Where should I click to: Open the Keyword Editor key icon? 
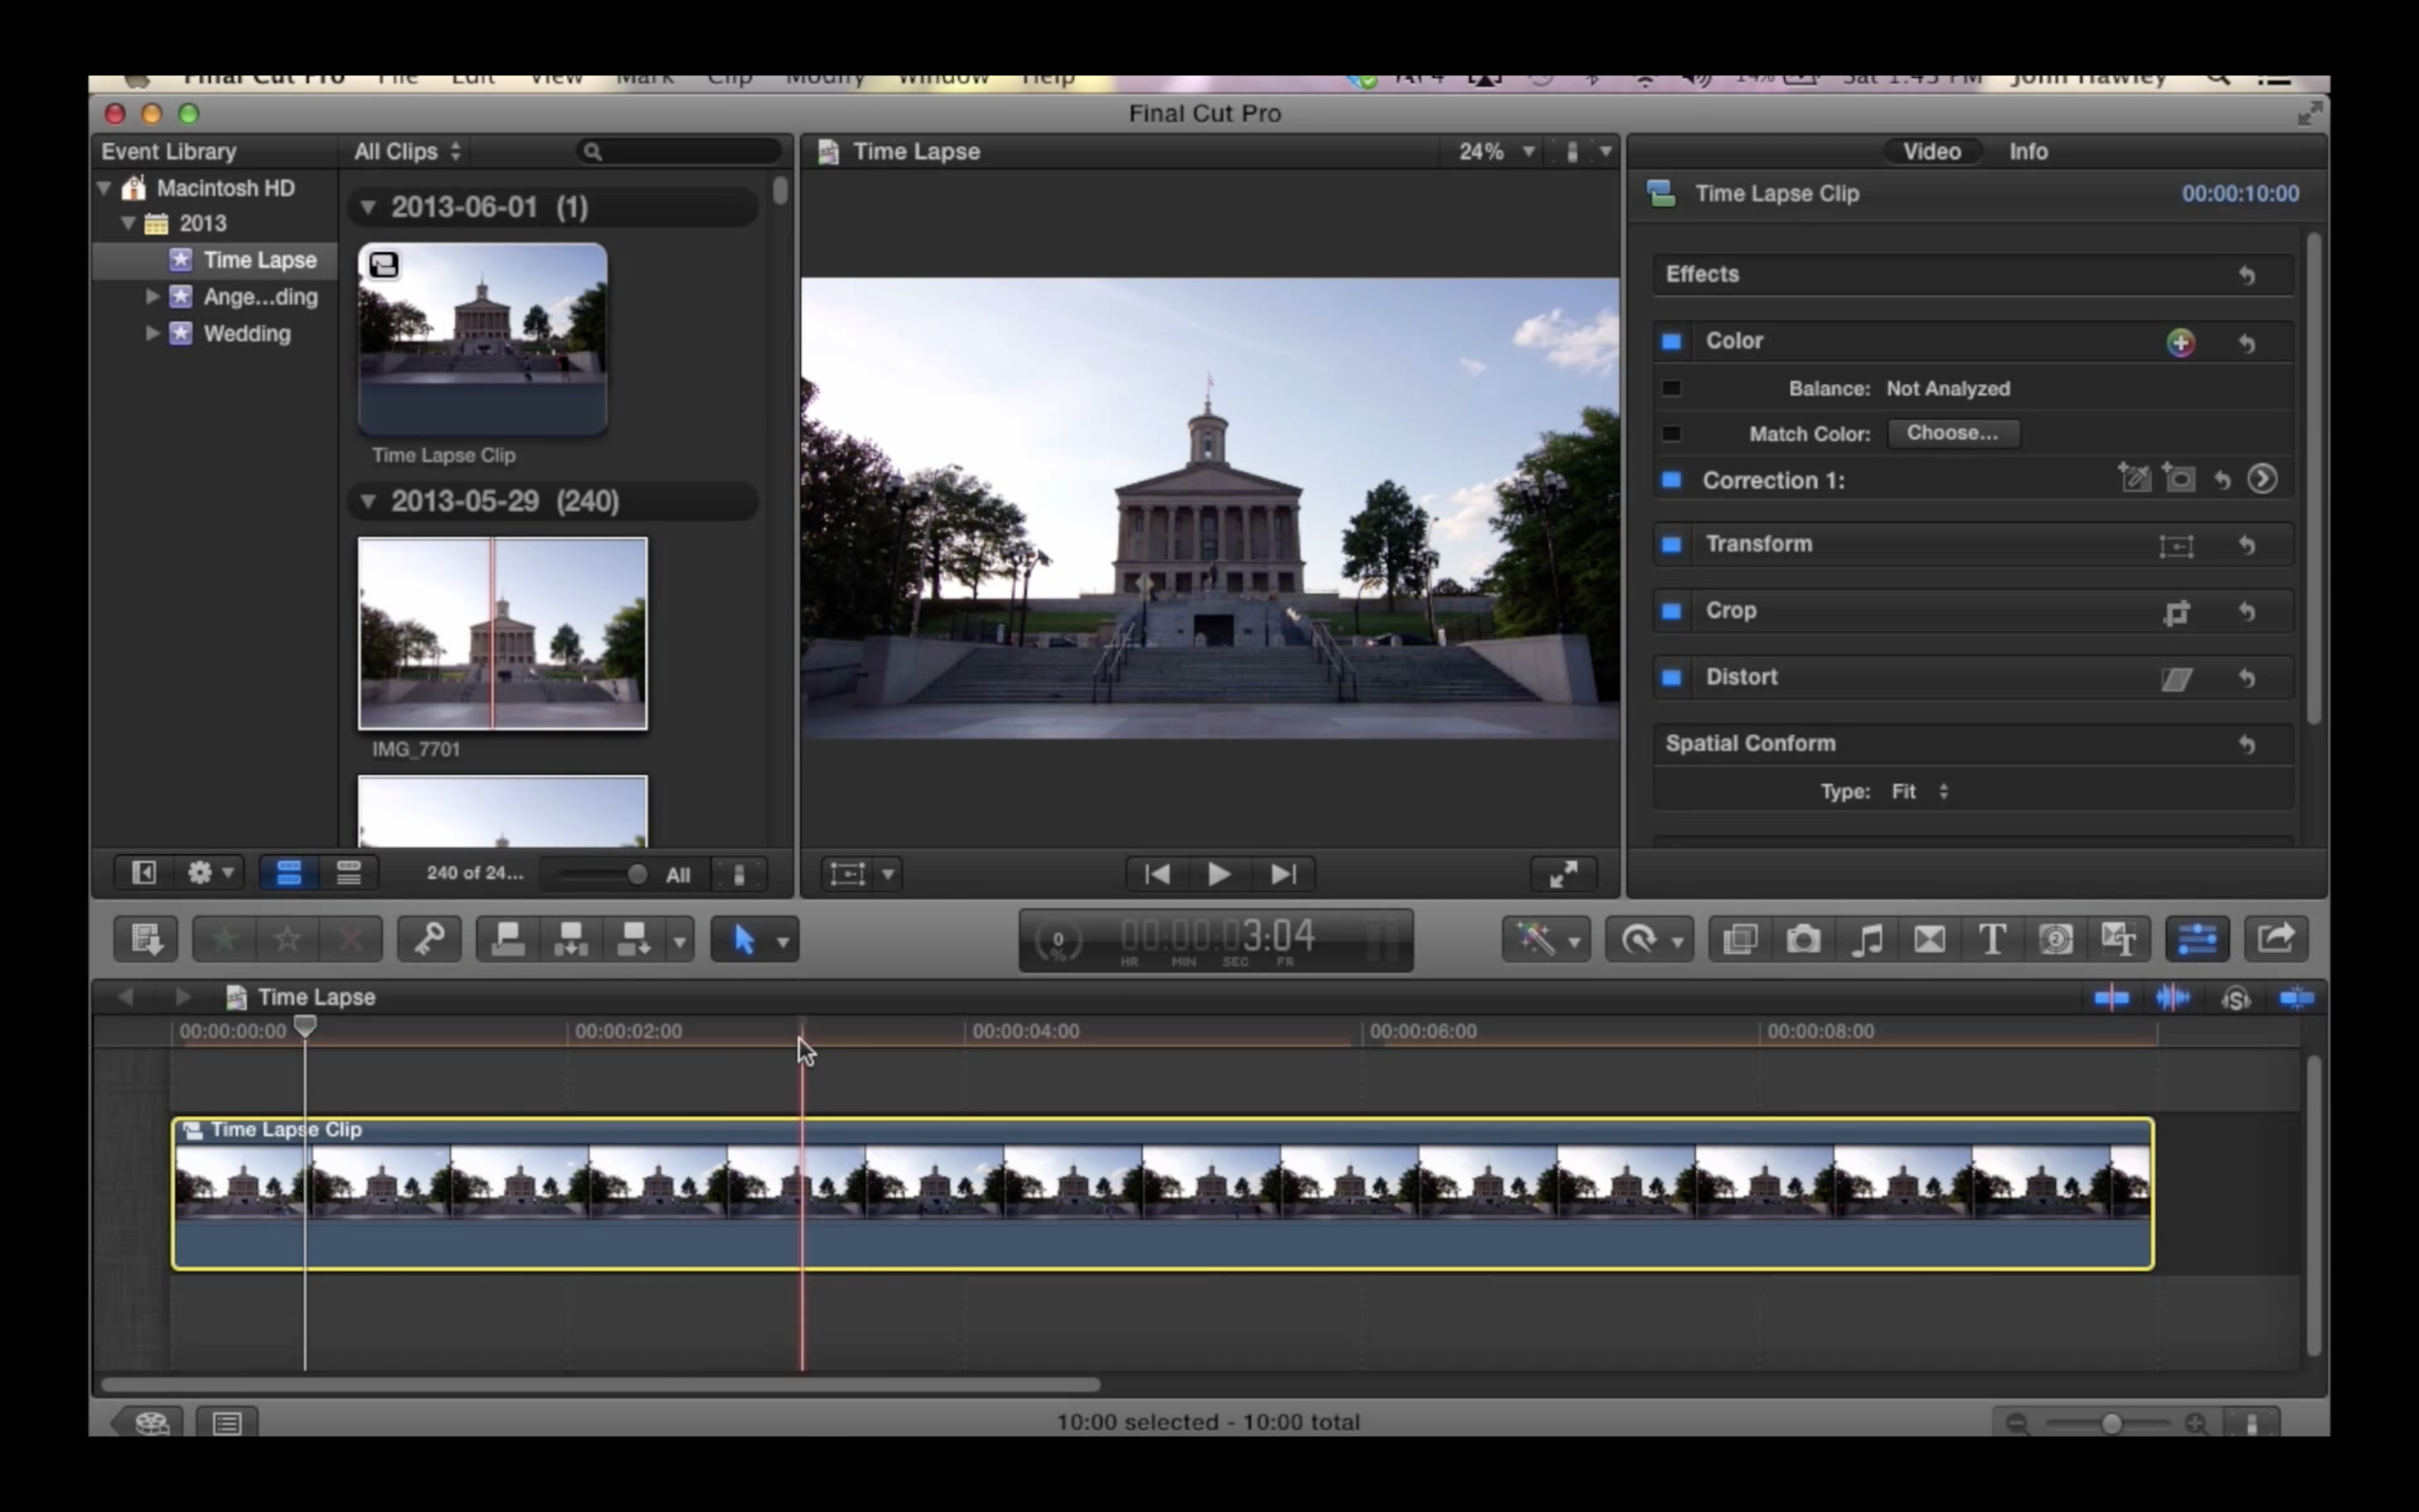click(430, 939)
